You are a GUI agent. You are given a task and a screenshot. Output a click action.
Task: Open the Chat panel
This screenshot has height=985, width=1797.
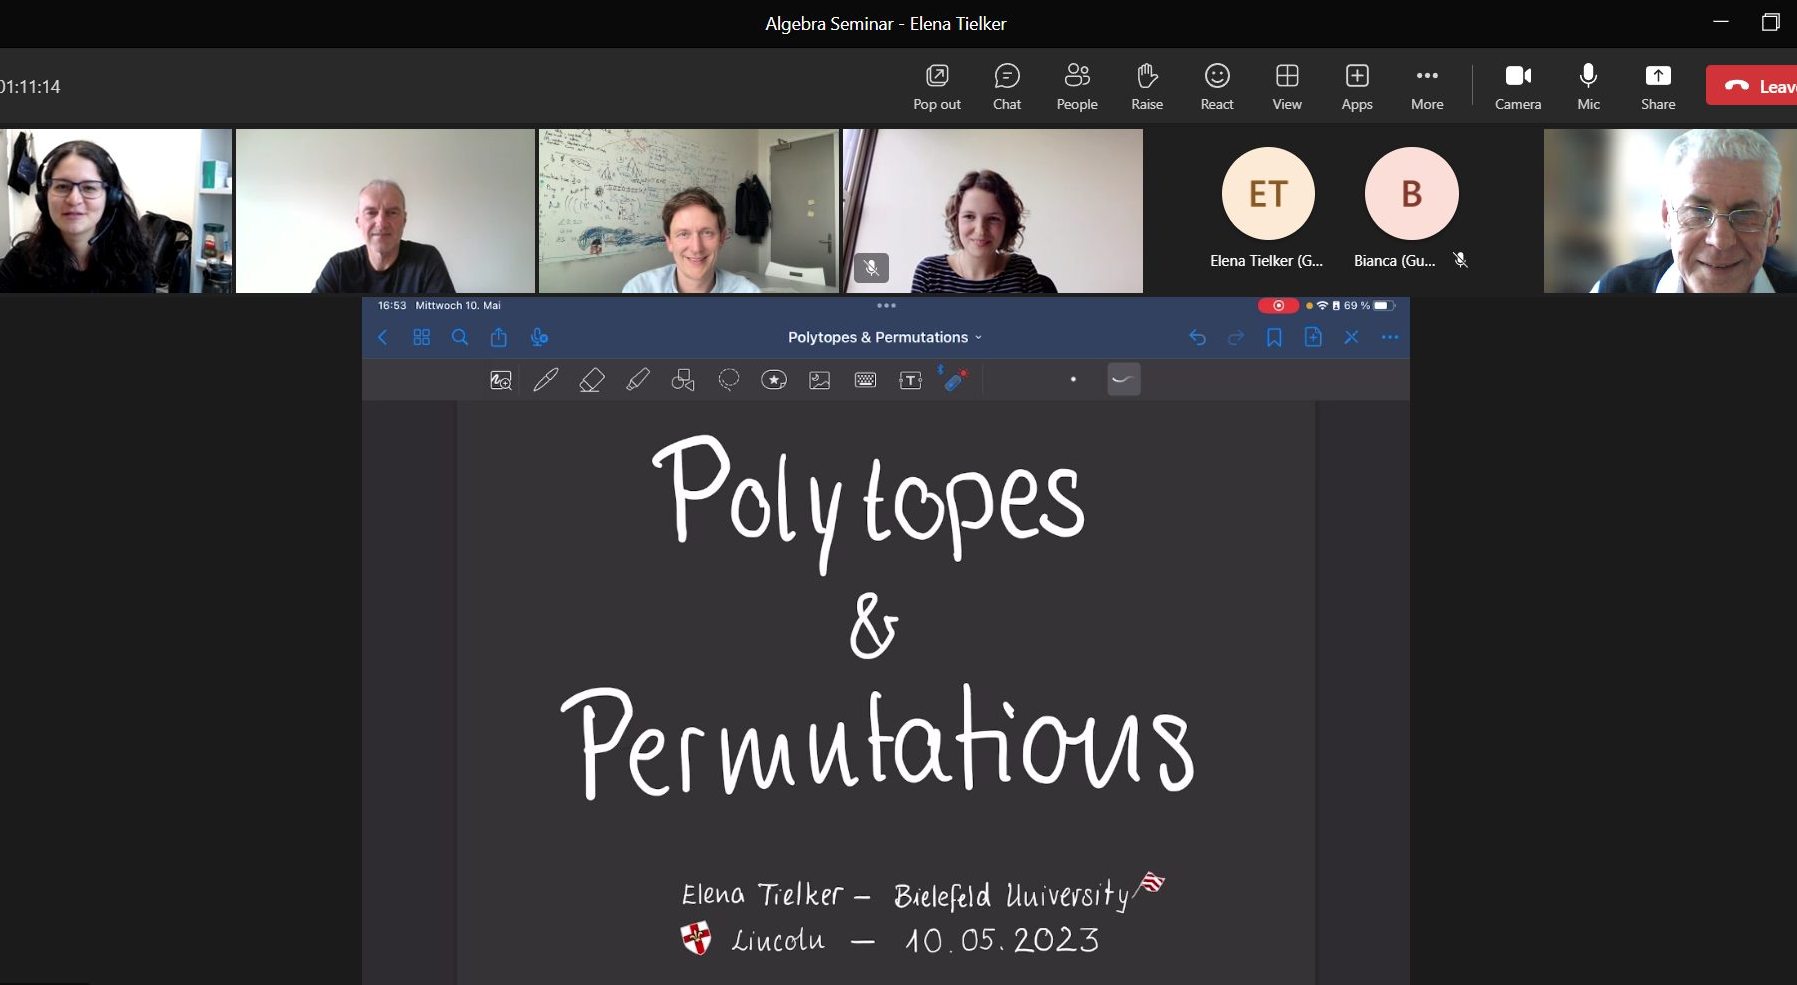pos(1006,86)
